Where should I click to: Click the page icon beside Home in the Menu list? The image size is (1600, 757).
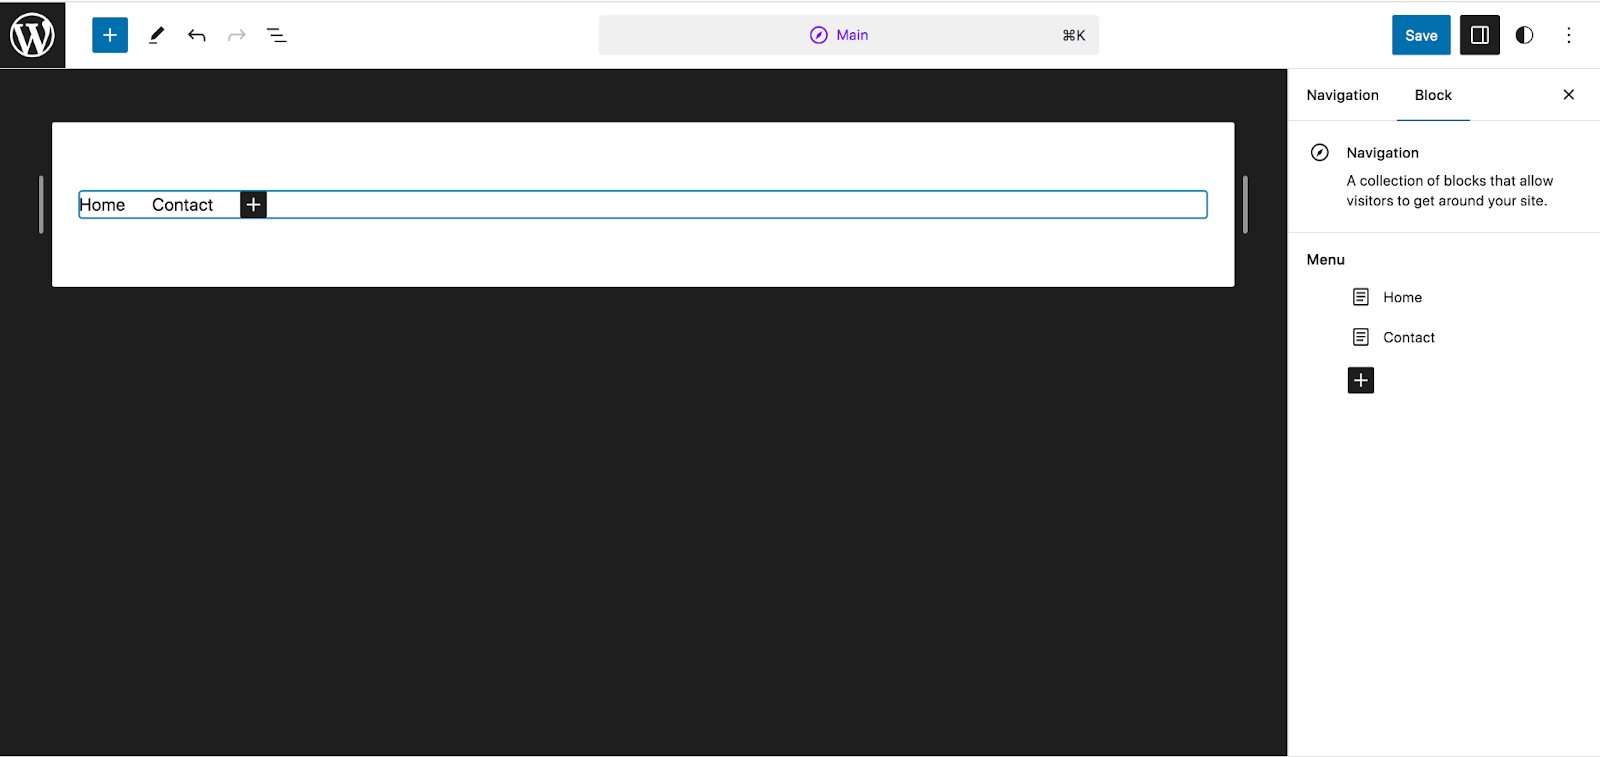[x=1361, y=297]
